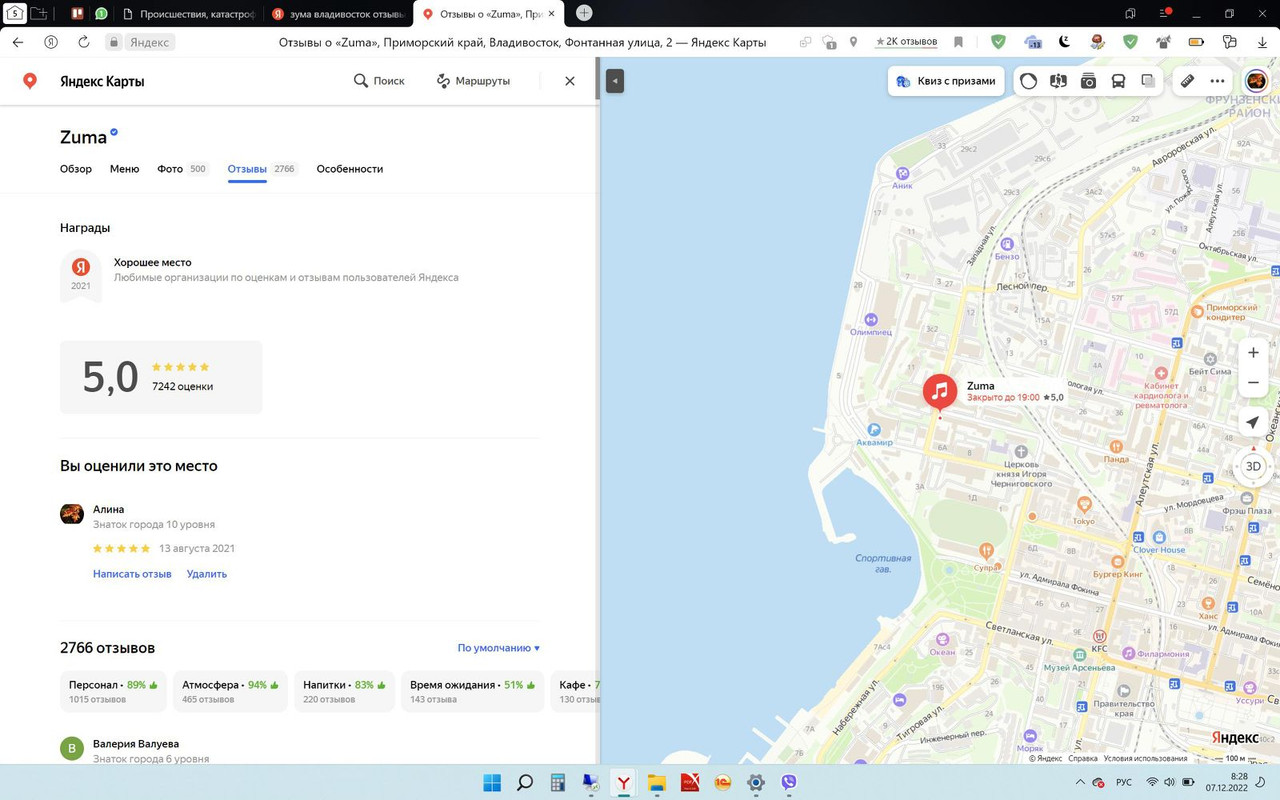
Task: Open Viber from the taskbar
Action: coord(789,783)
